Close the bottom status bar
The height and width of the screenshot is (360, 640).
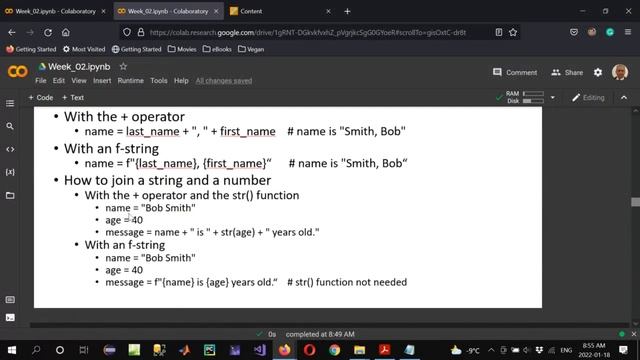point(633,334)
